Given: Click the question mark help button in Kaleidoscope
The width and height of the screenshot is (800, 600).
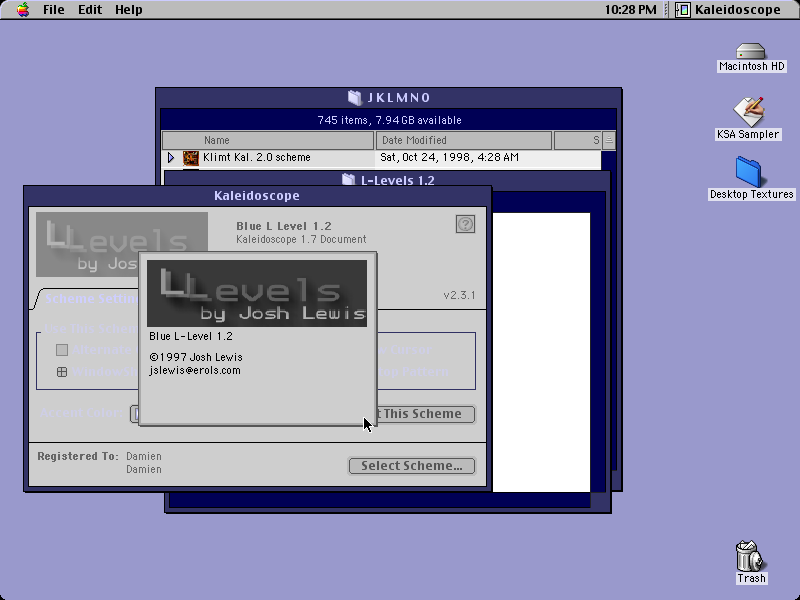Looking at the screenshot, I should pos(465,224).
